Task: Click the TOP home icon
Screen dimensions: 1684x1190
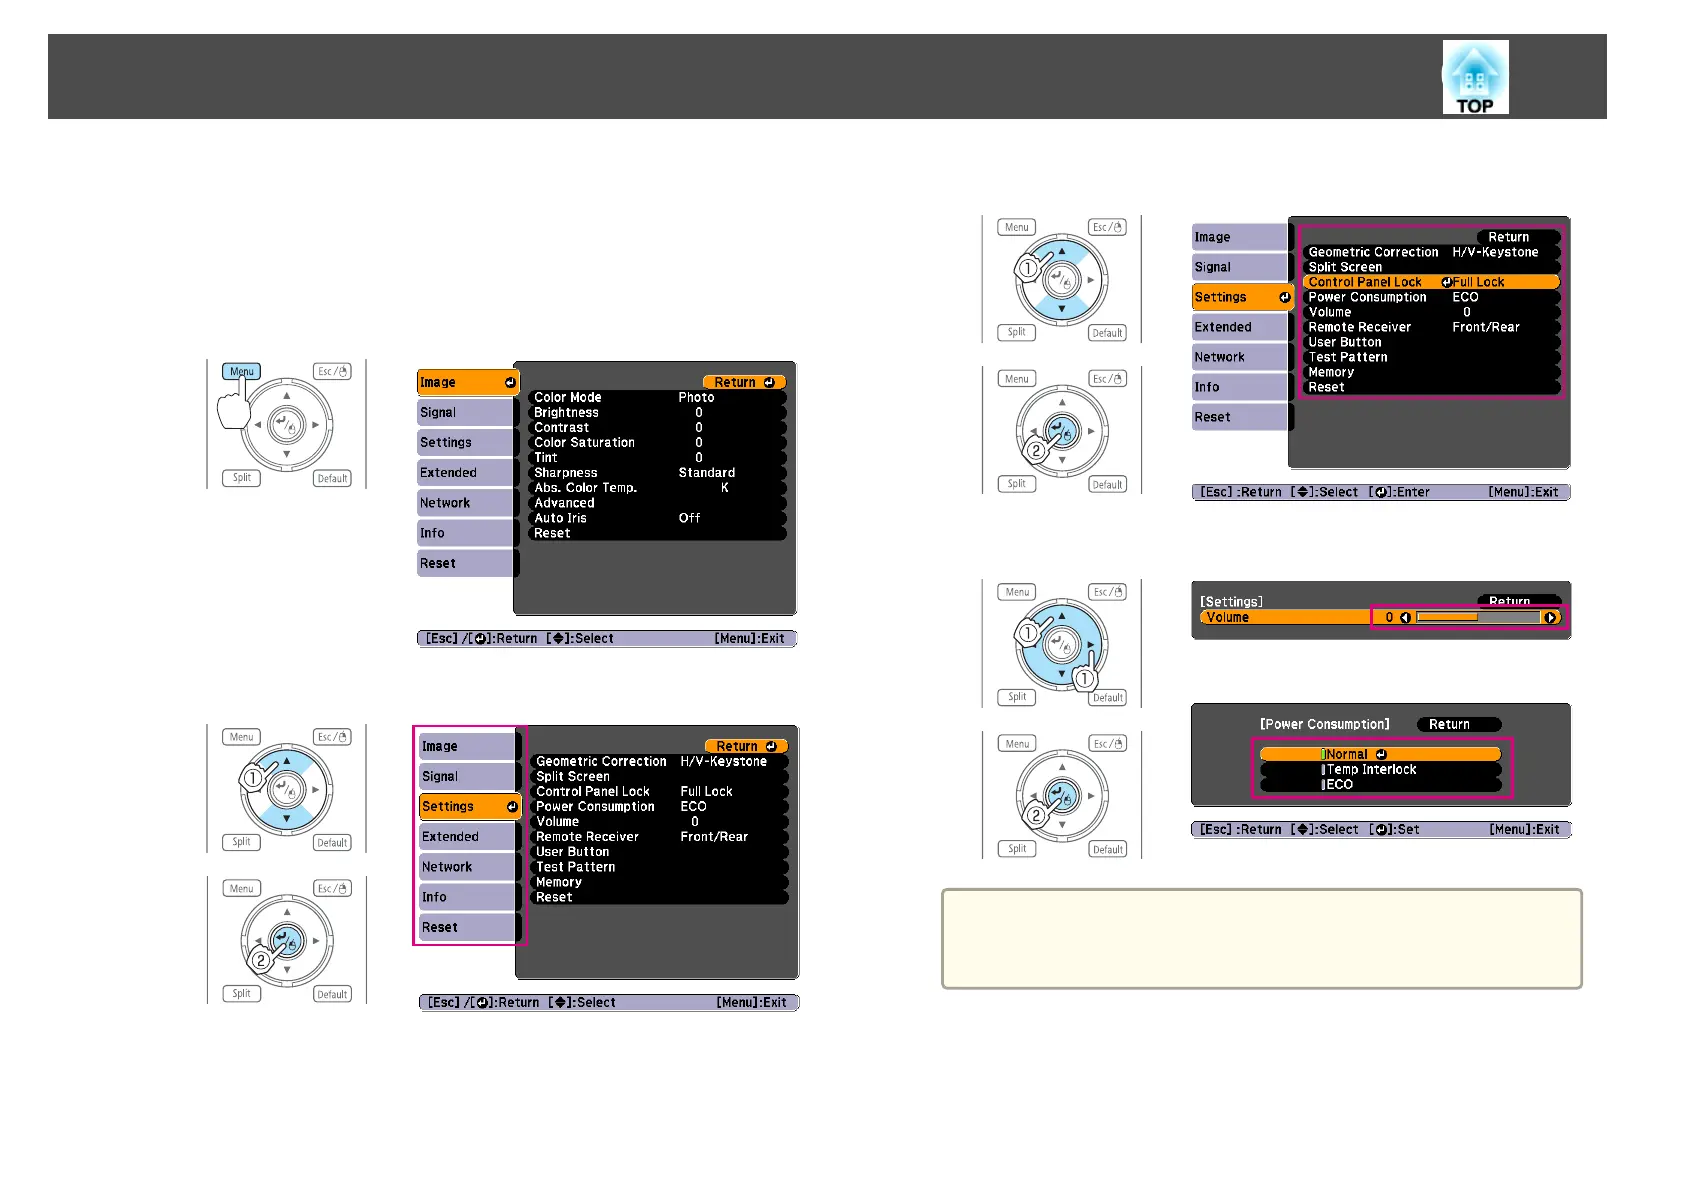Action: [x=1475, y=77]
